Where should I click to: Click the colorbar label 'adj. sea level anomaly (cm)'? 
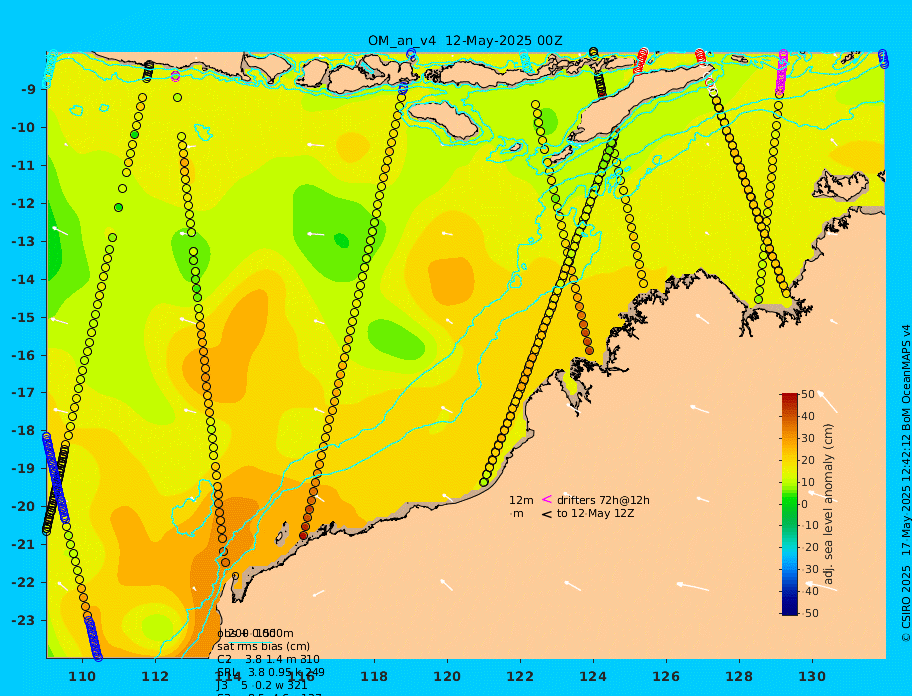point(828,504)
